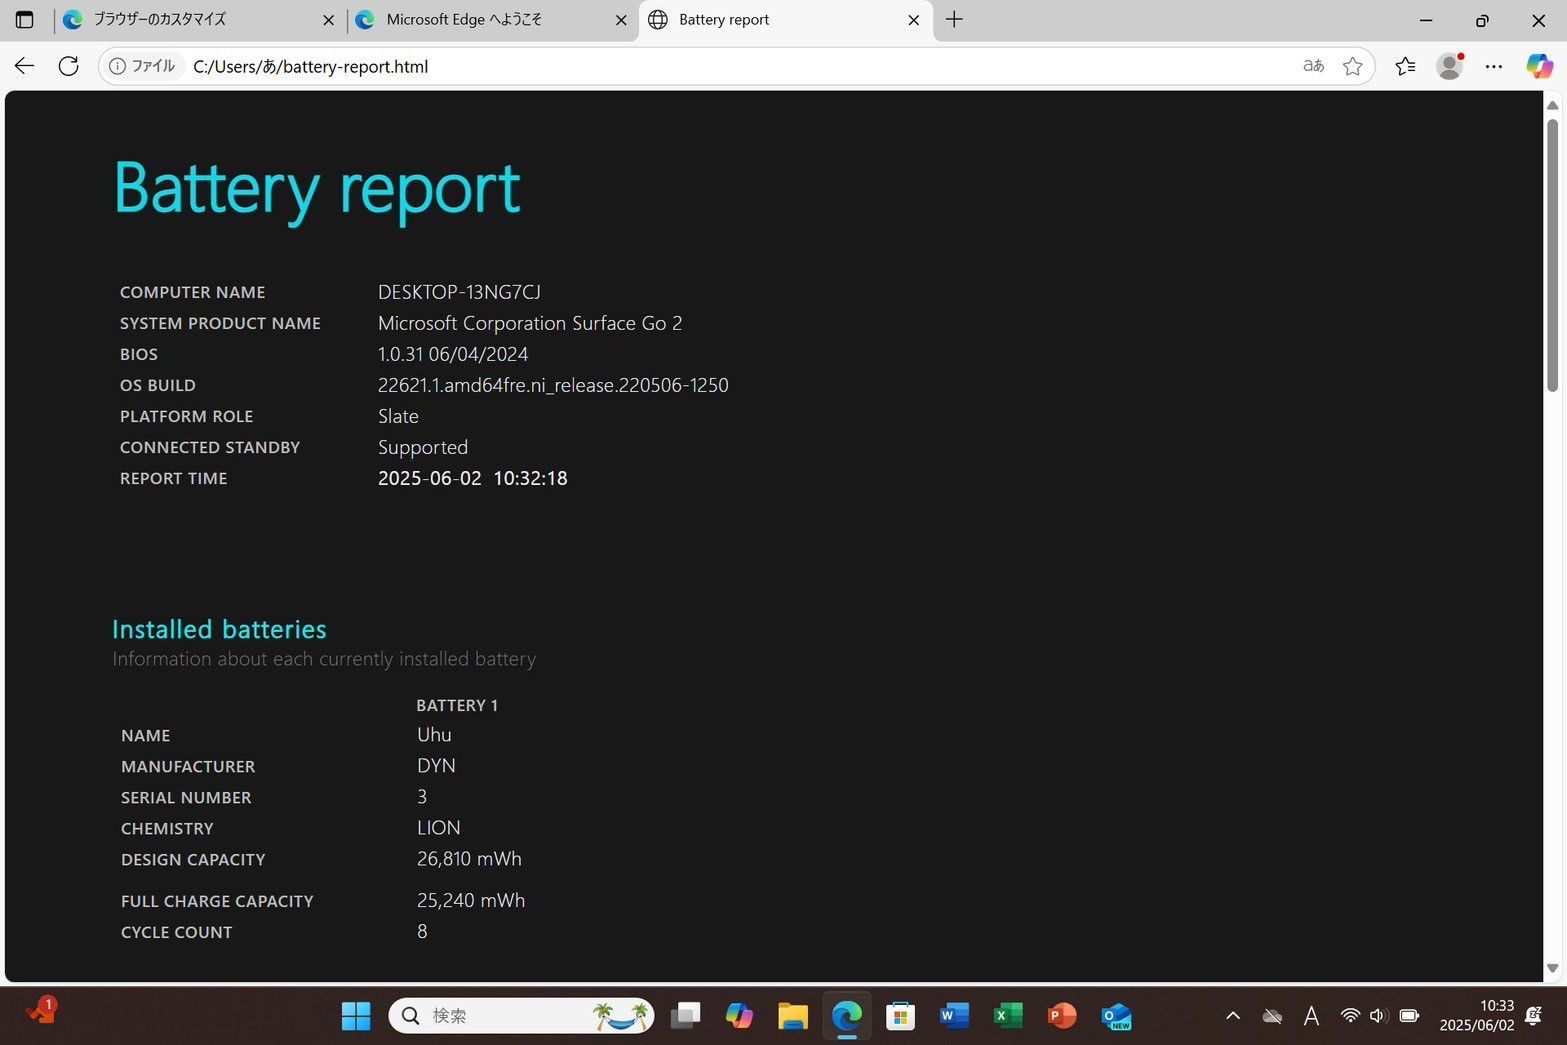Click scrollbar down arrow

(x=1553, y=968)
